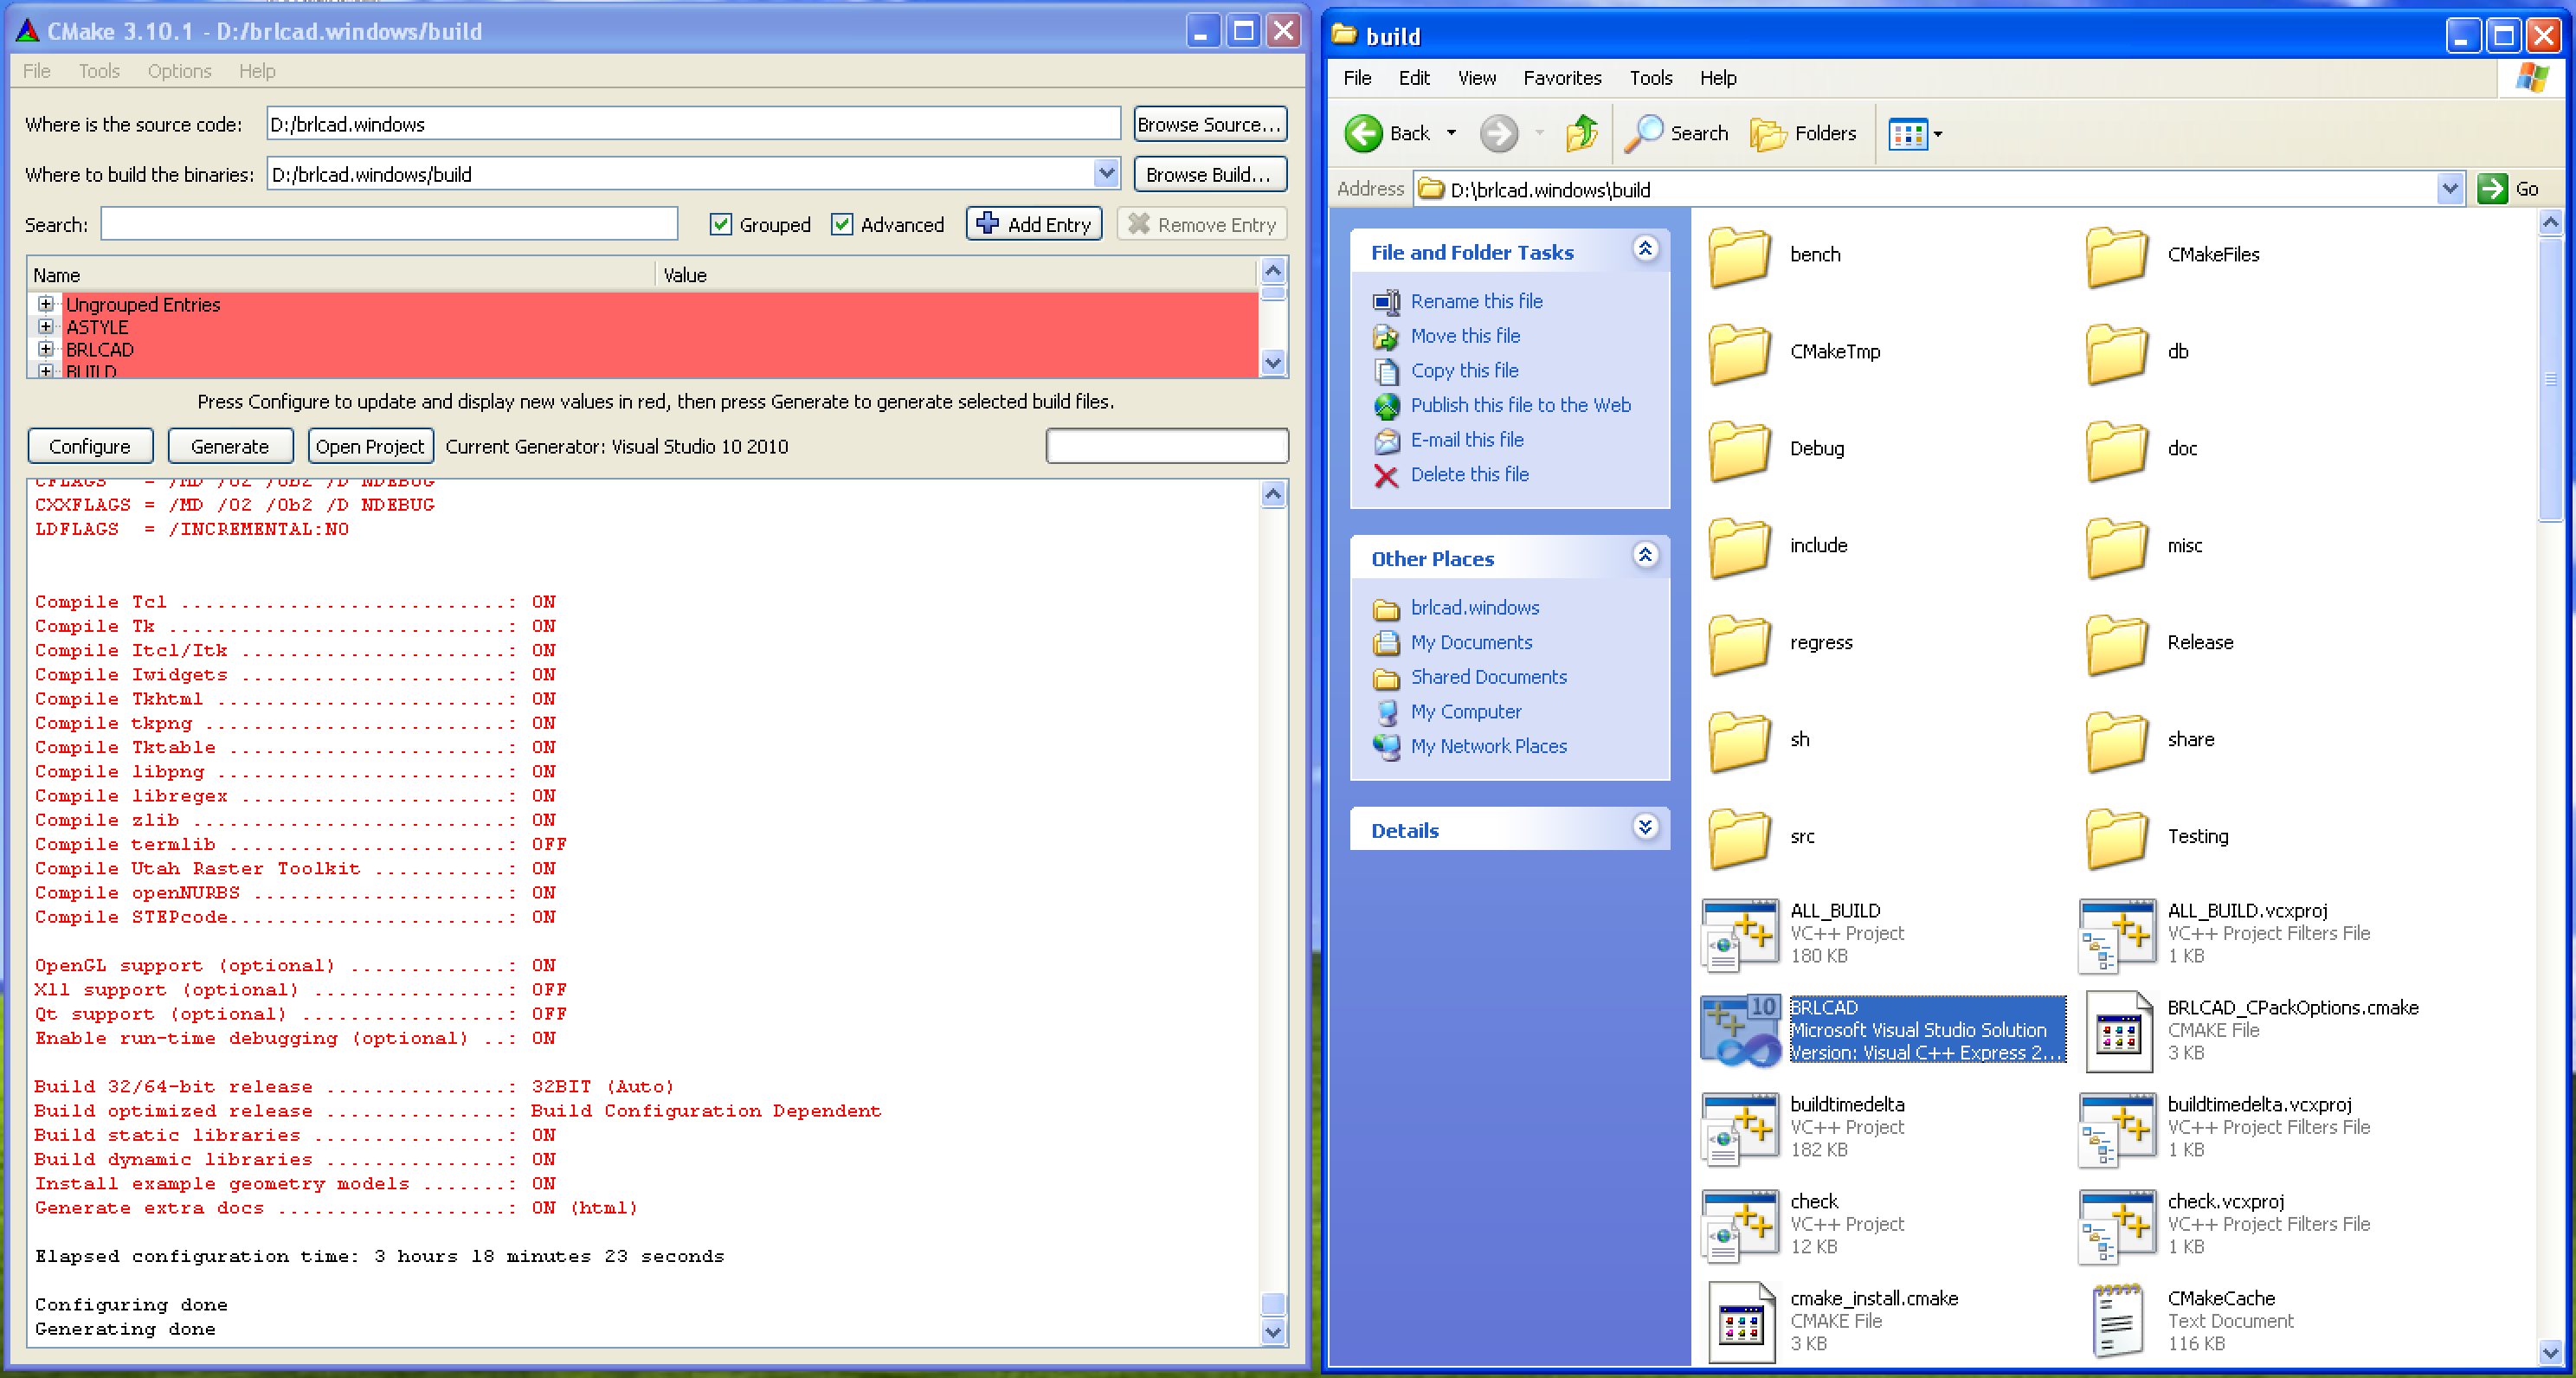
Task: Open CMake Options menu
Action: (179, 71)
